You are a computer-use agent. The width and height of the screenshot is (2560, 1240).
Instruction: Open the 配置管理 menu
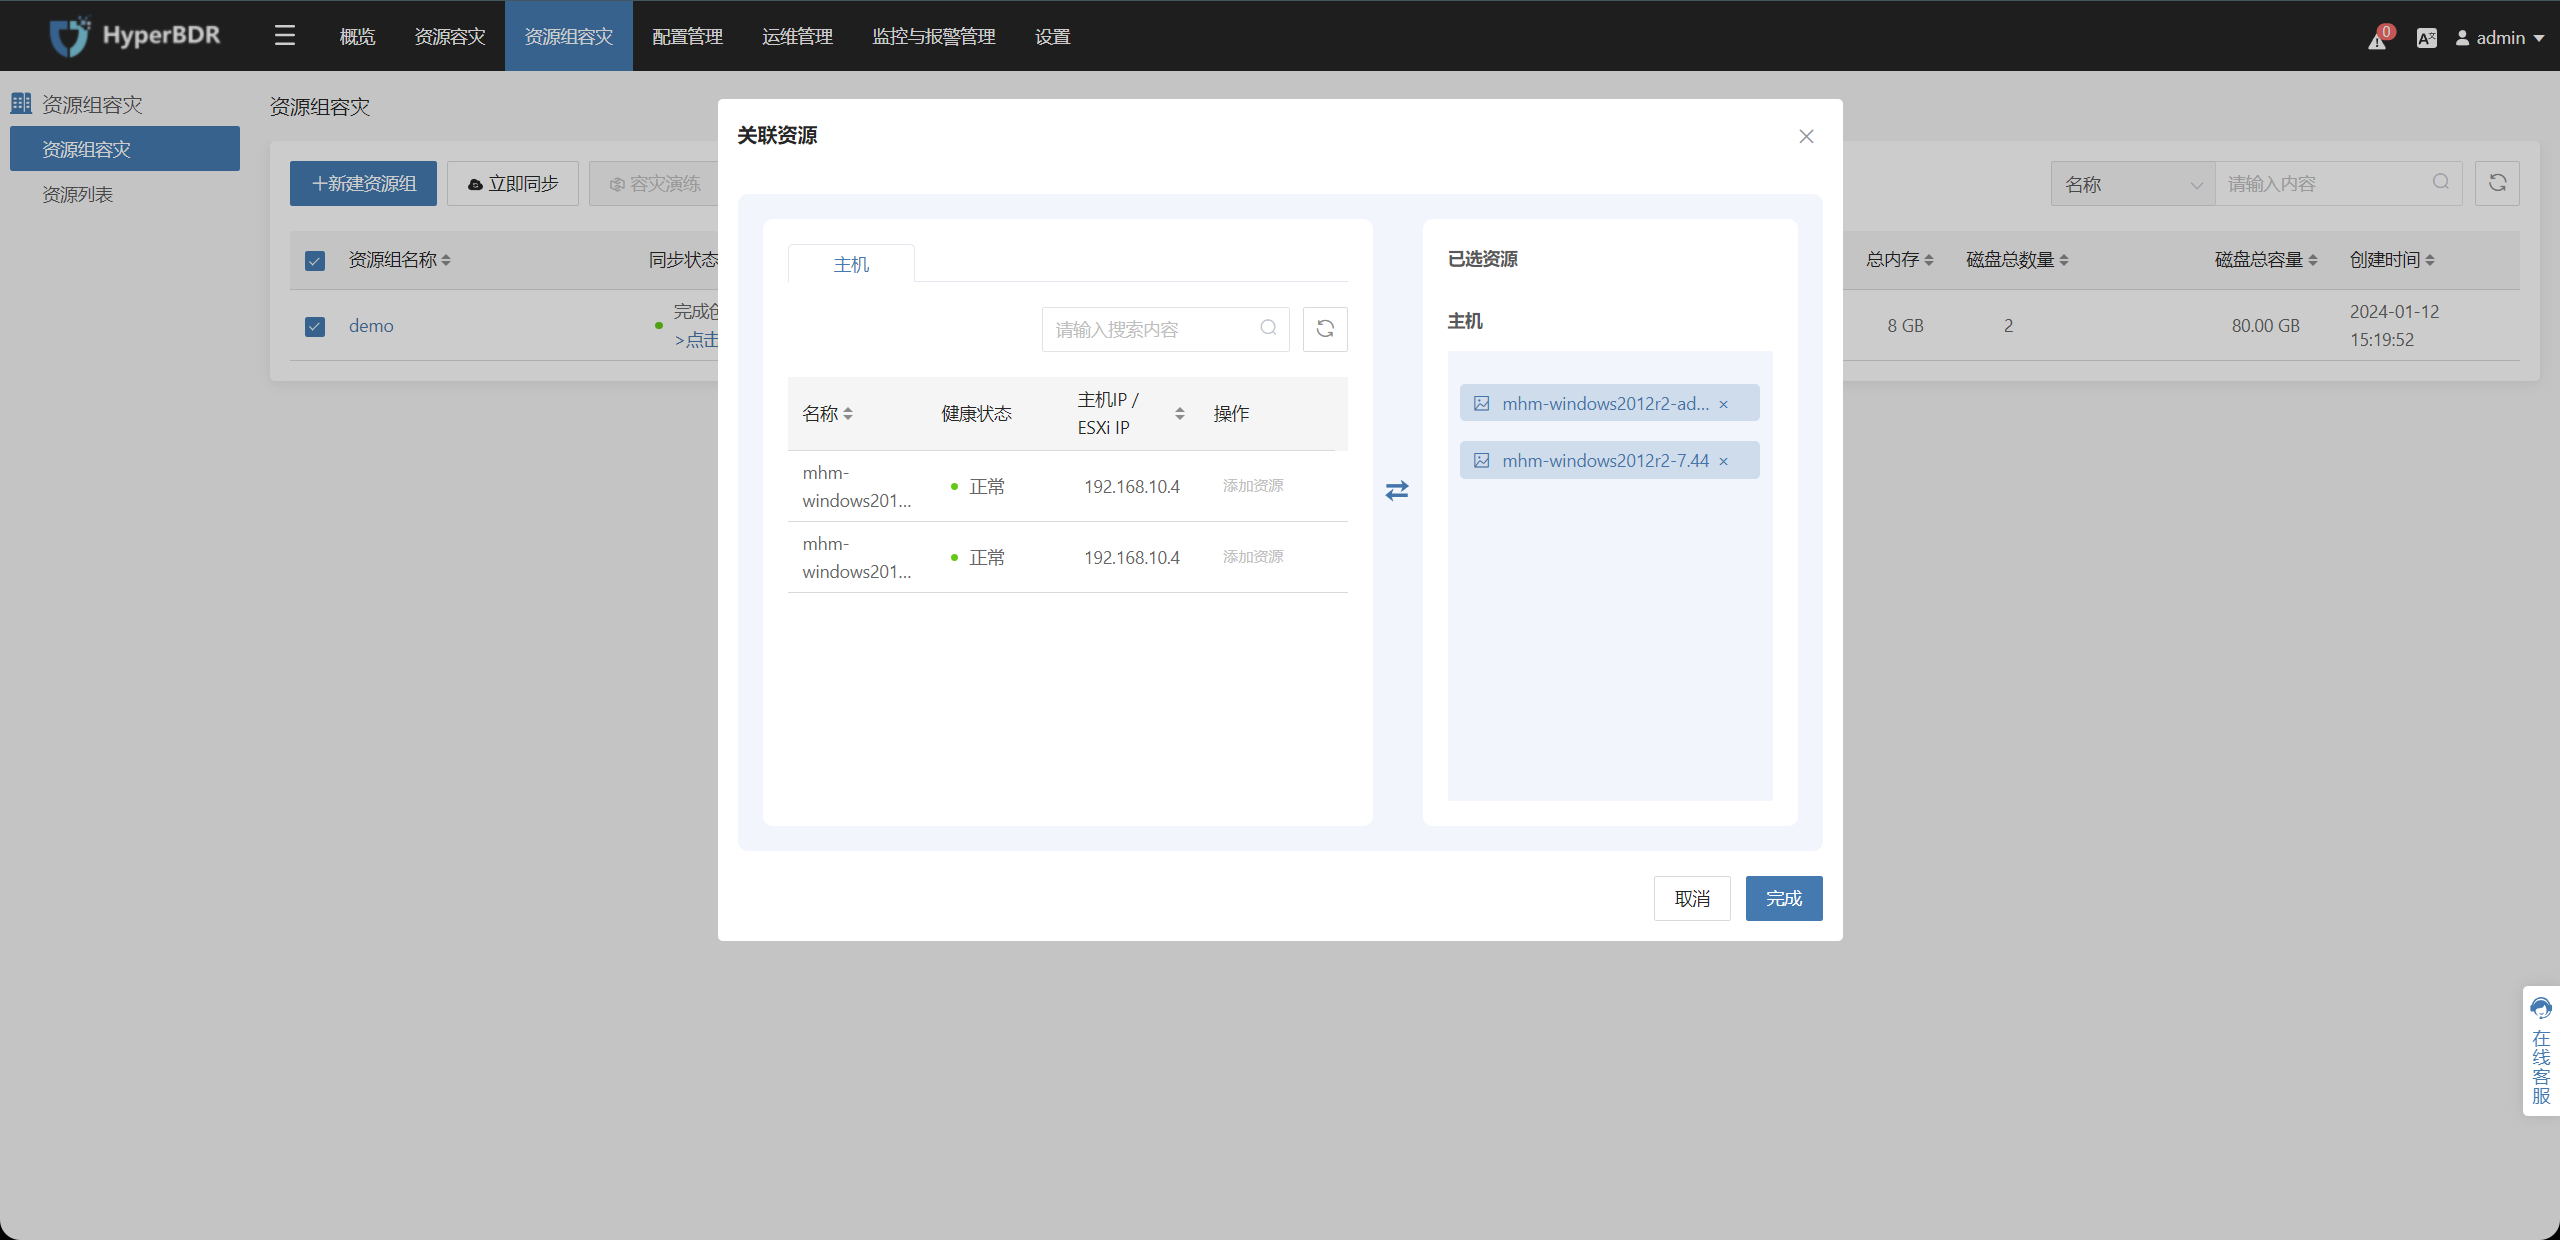point(688,36)
